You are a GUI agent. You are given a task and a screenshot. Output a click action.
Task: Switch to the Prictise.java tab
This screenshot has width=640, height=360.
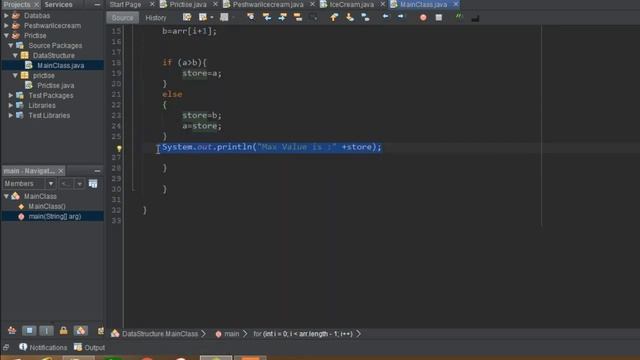pos(188,4)
